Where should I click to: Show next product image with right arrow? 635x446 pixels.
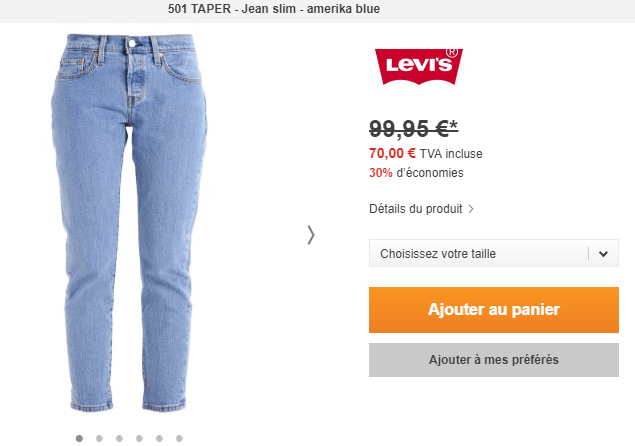[x=311, y=235]
